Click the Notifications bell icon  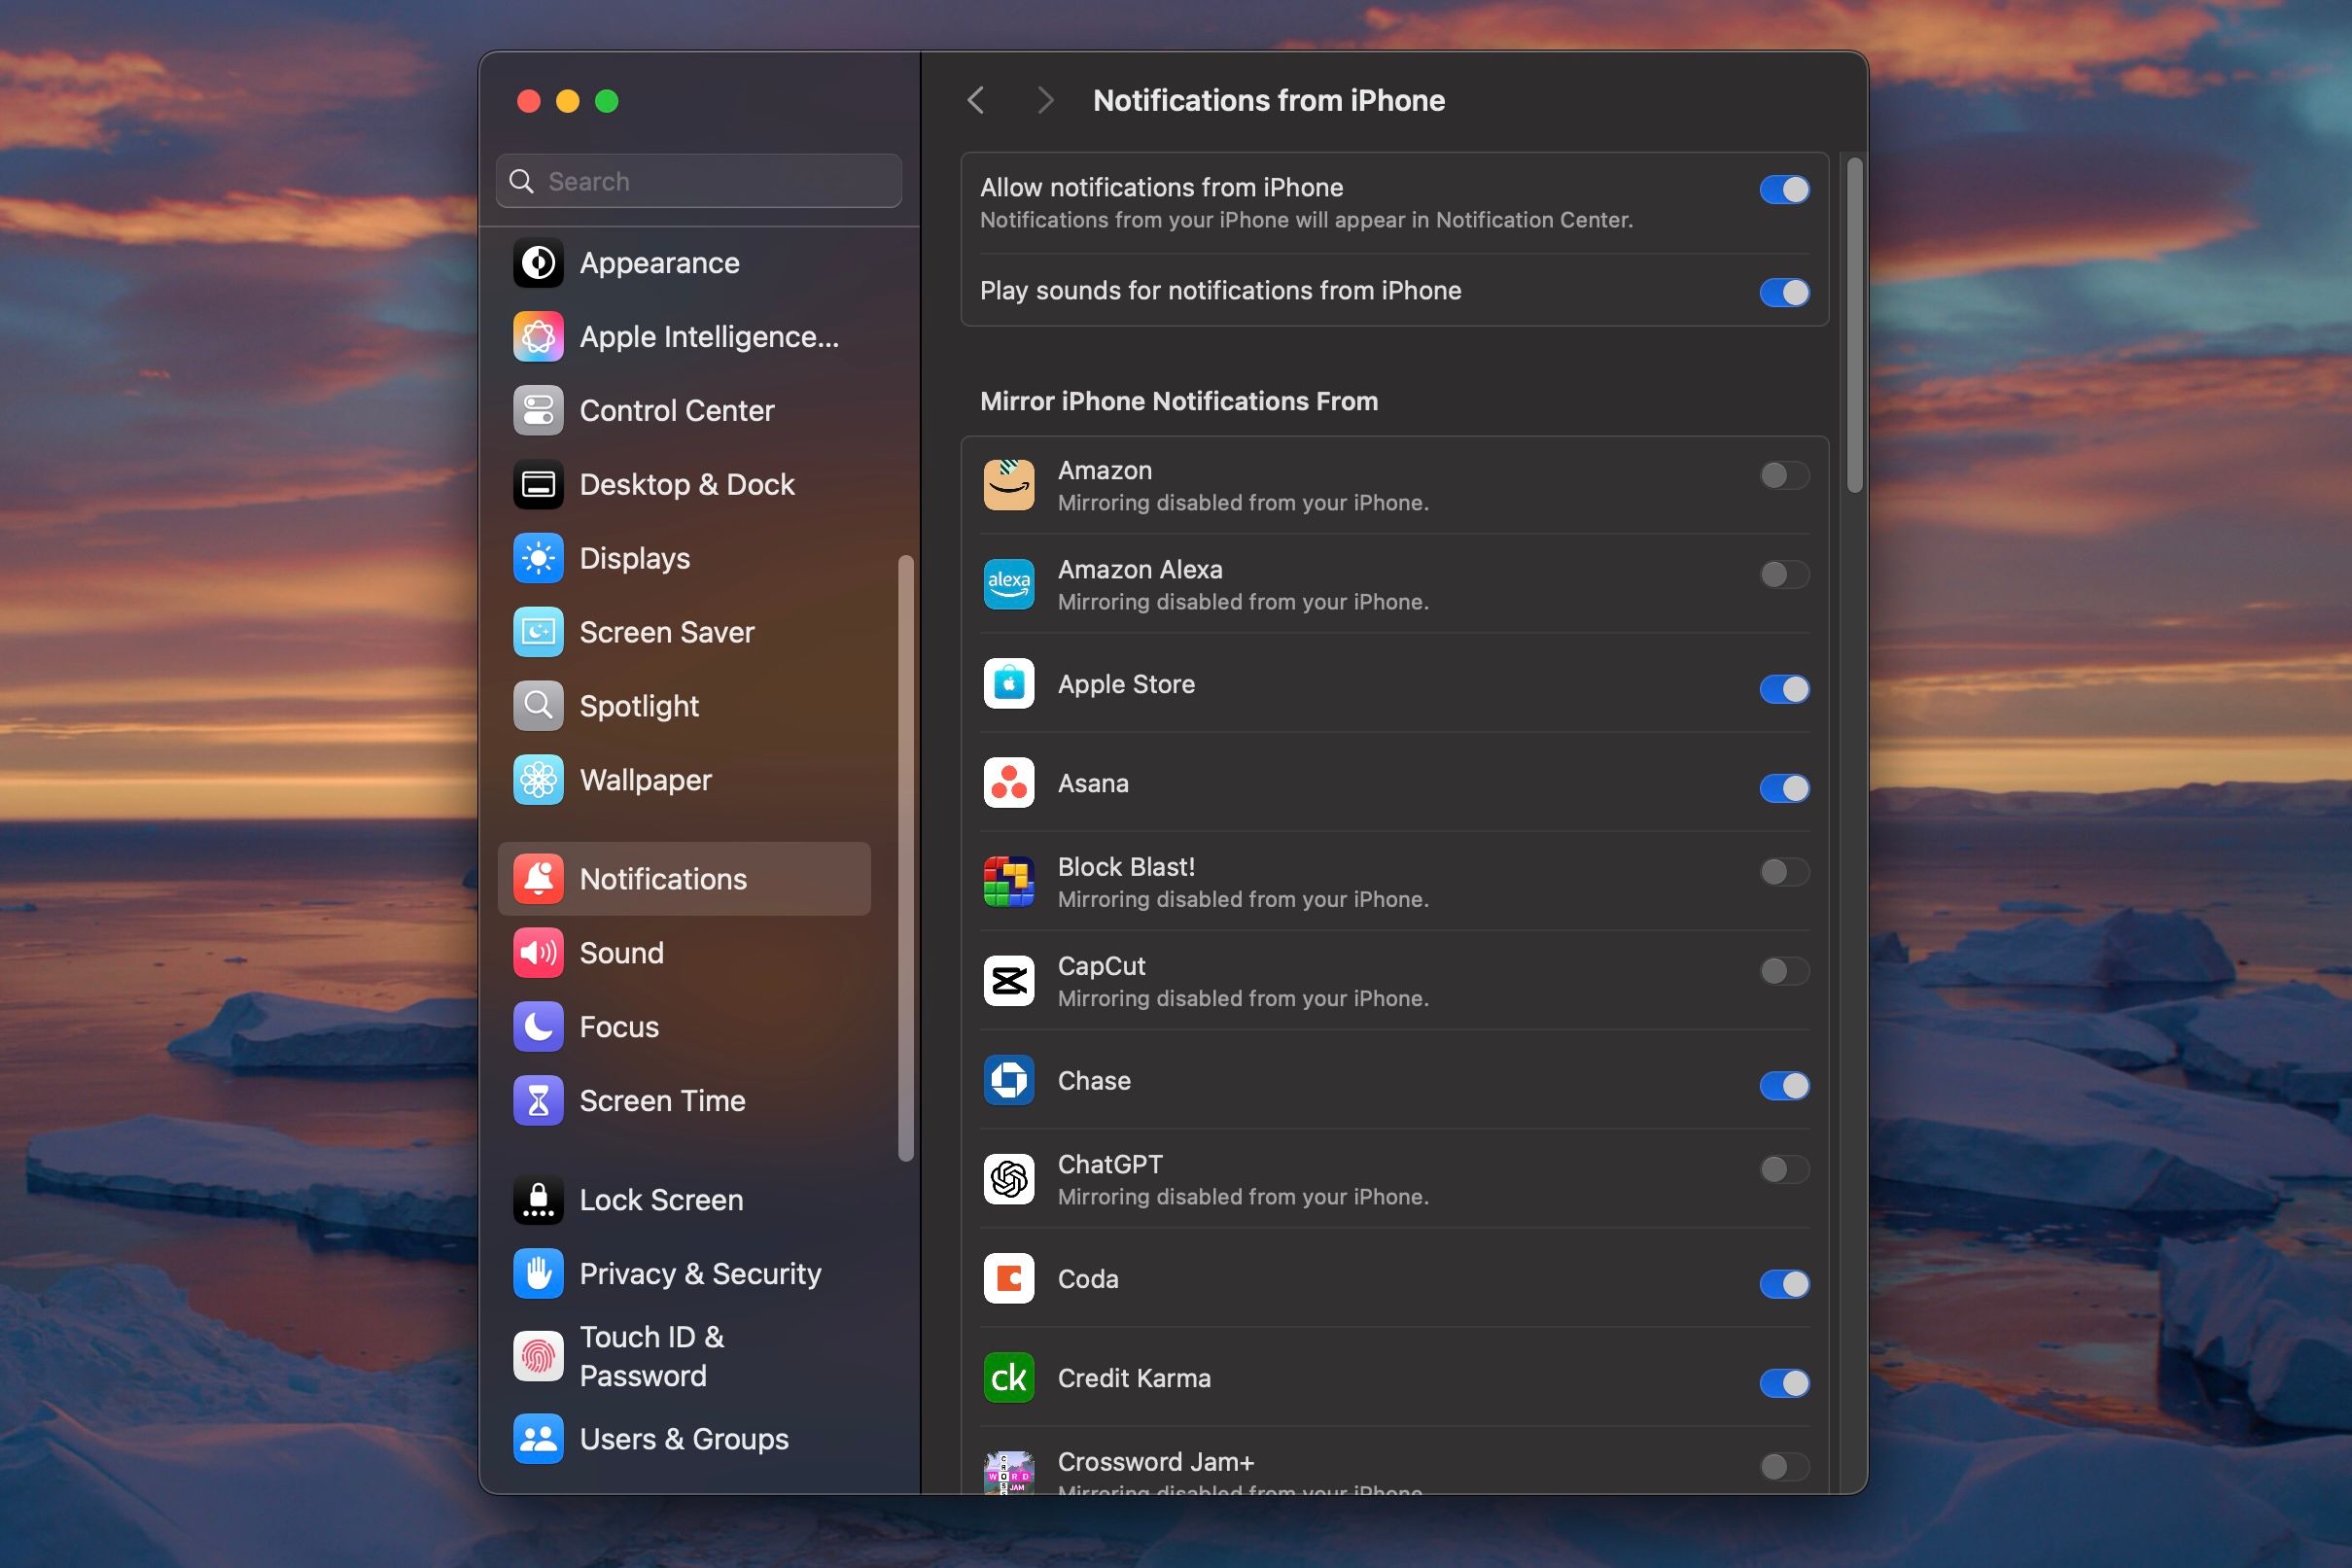click(x=538, y=880)
